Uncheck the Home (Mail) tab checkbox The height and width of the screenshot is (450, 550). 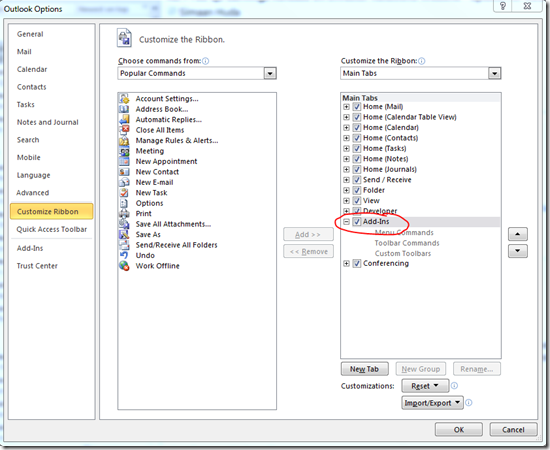tap(357, 107)
